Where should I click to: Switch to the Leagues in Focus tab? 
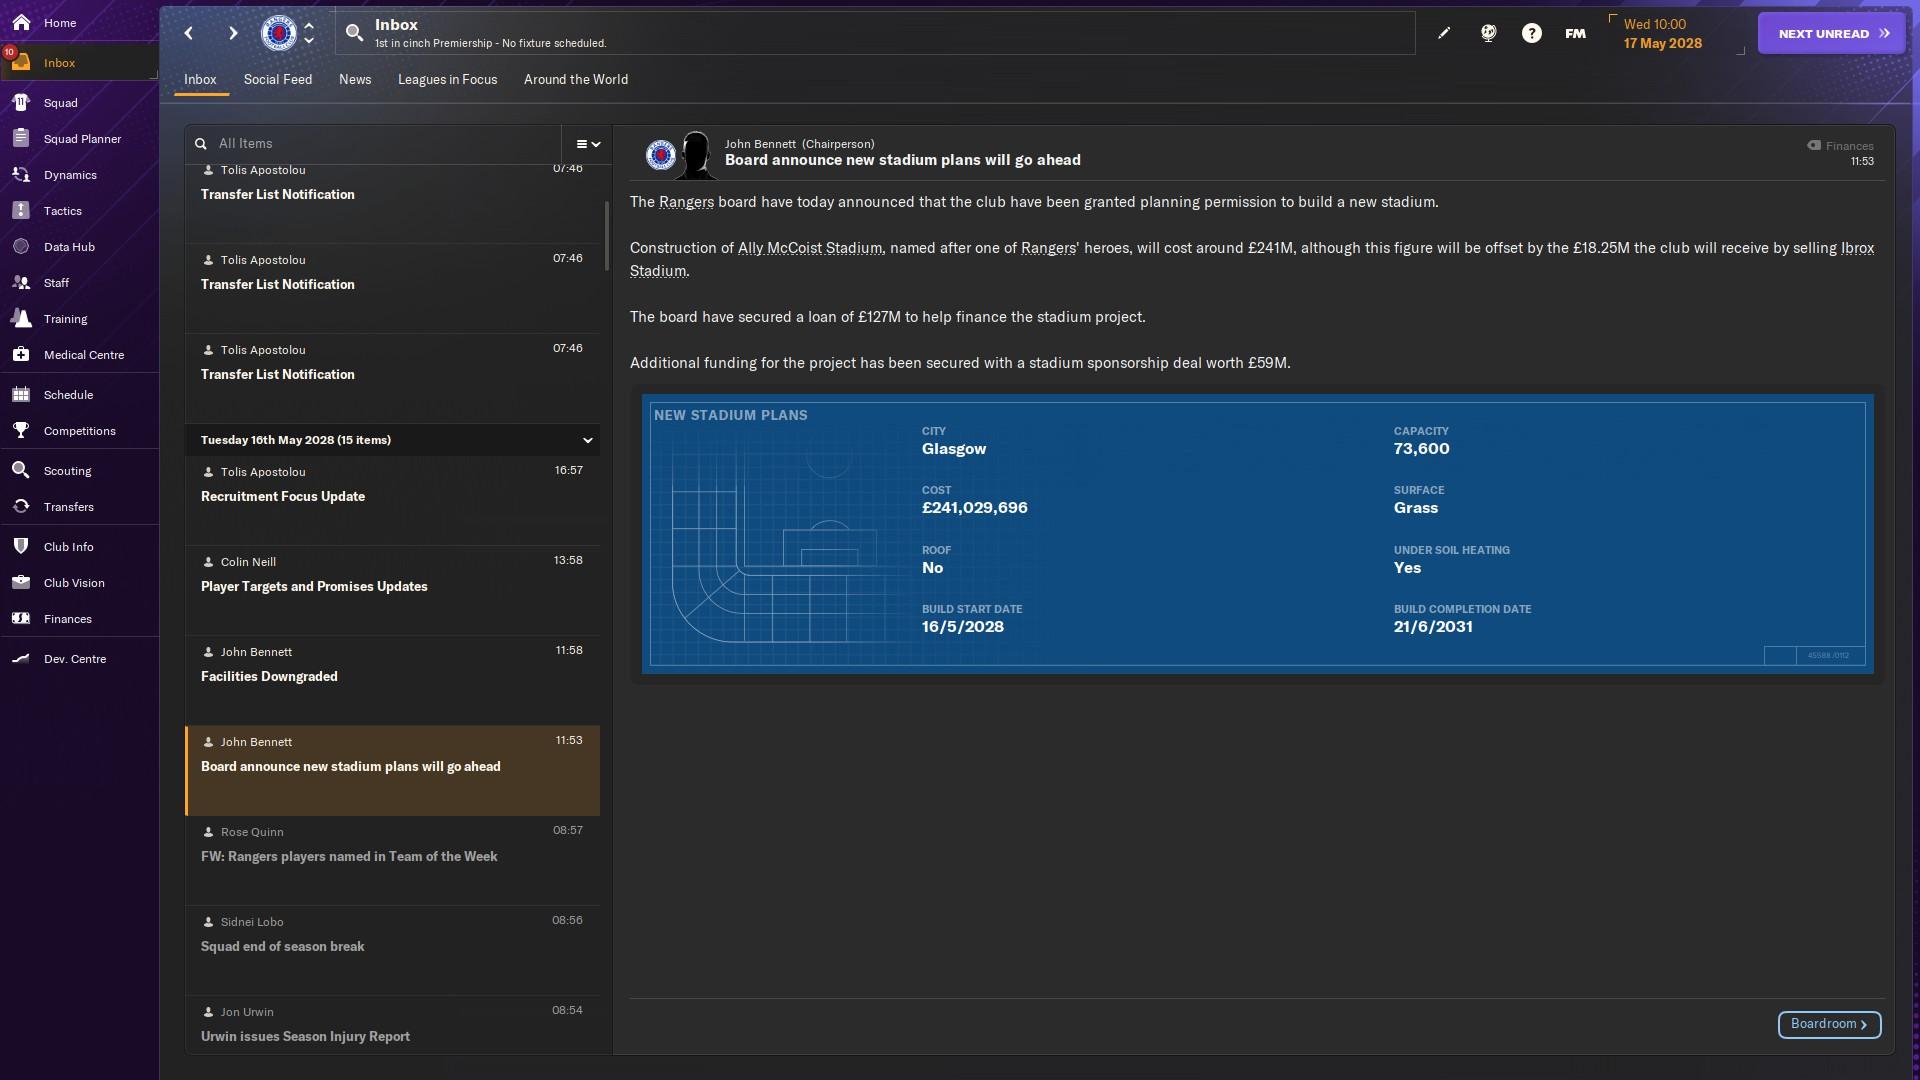pyautogui.click(x=447, y=79)
